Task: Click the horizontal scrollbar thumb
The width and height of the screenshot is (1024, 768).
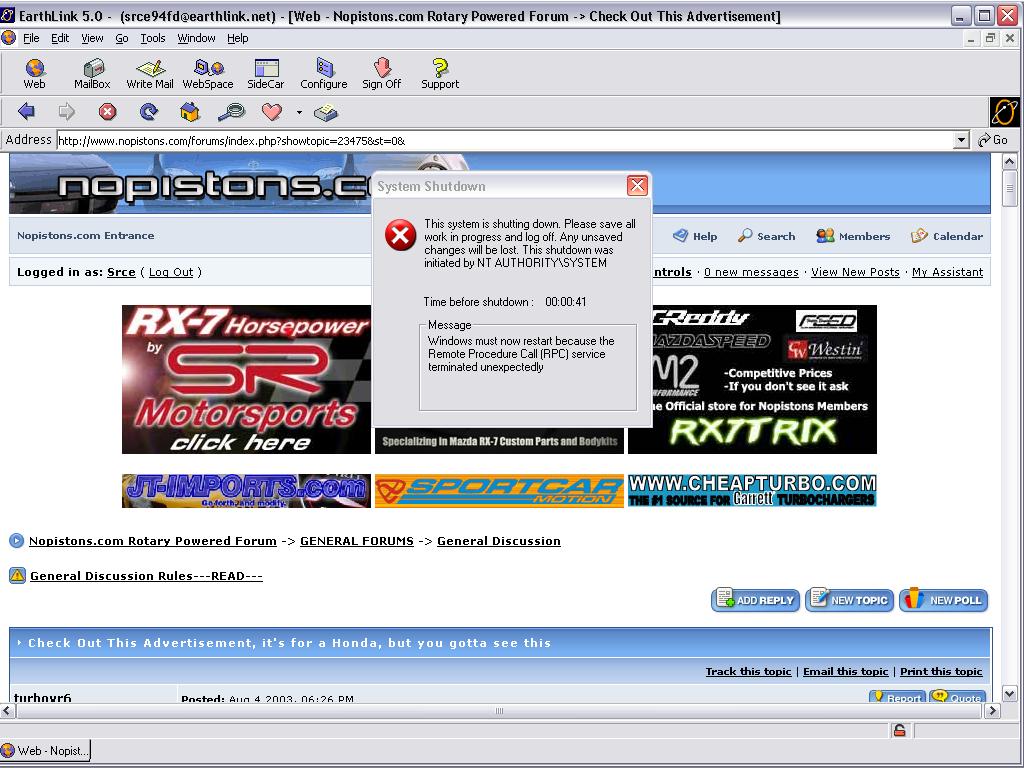Action: (x=499, y=711)
